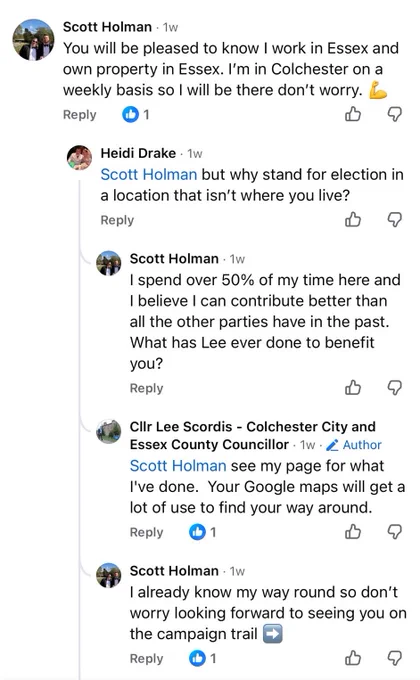Dislike Scott Holman's top comment about Essex
The width and height of the screenshot is (420, 680).
click(x=394, y=114)
